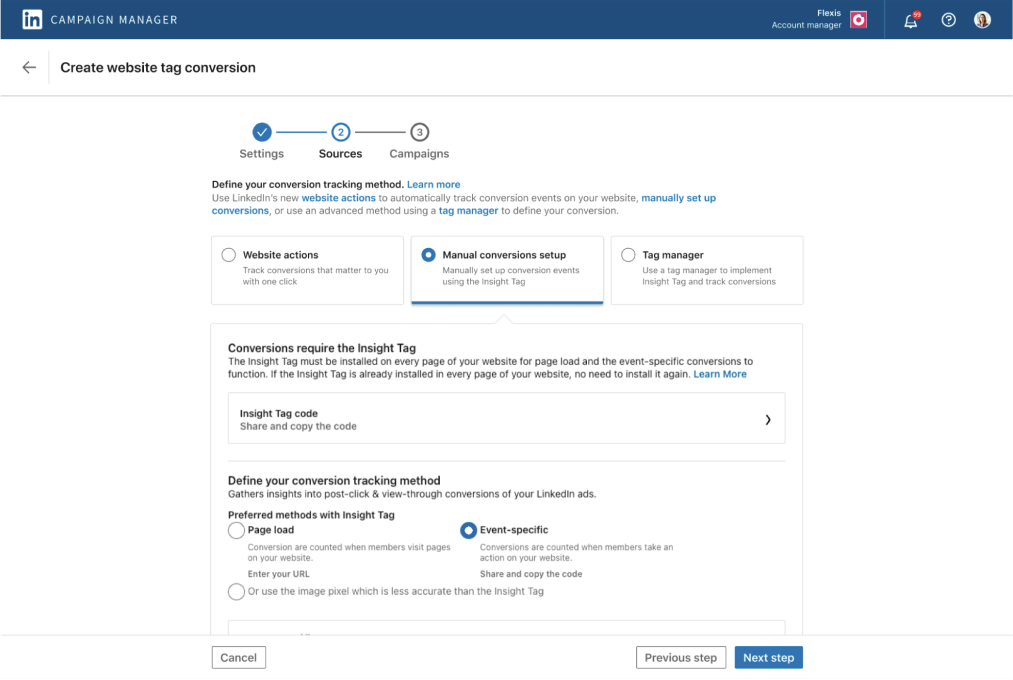Viewport: 1013px width, 680px height.
Task: Expand the Insight Tag code section
Action: click(x=506, y=418)
